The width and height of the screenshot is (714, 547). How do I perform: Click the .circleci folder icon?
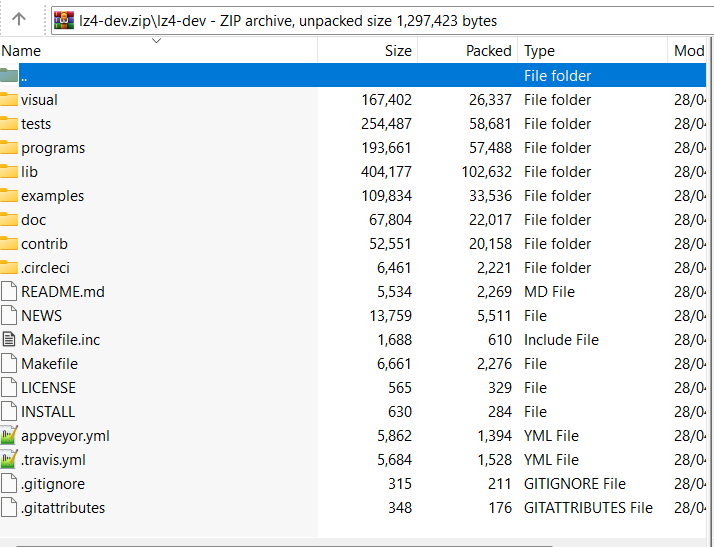pos(9,268)
